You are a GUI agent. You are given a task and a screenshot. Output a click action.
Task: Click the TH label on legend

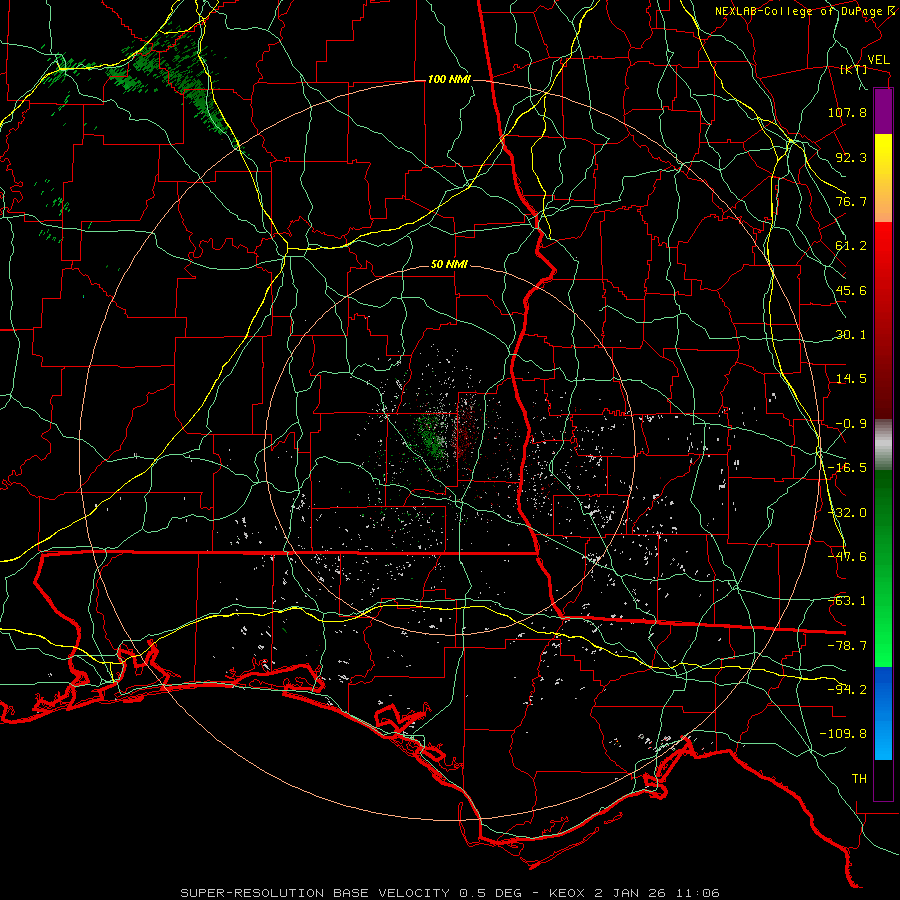859,779
